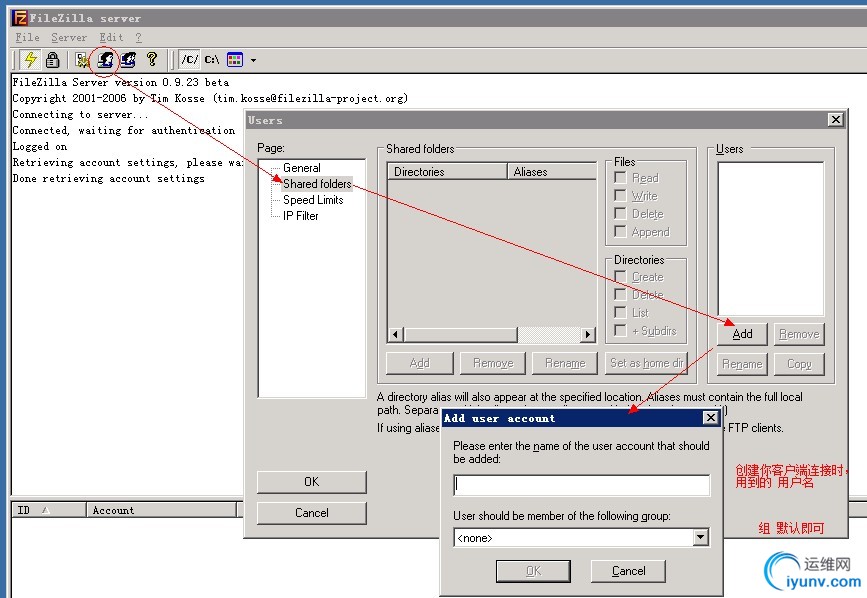Open server settings toolbar icon
The height and width of the screenshot is (598, 867).
[82, 59]
